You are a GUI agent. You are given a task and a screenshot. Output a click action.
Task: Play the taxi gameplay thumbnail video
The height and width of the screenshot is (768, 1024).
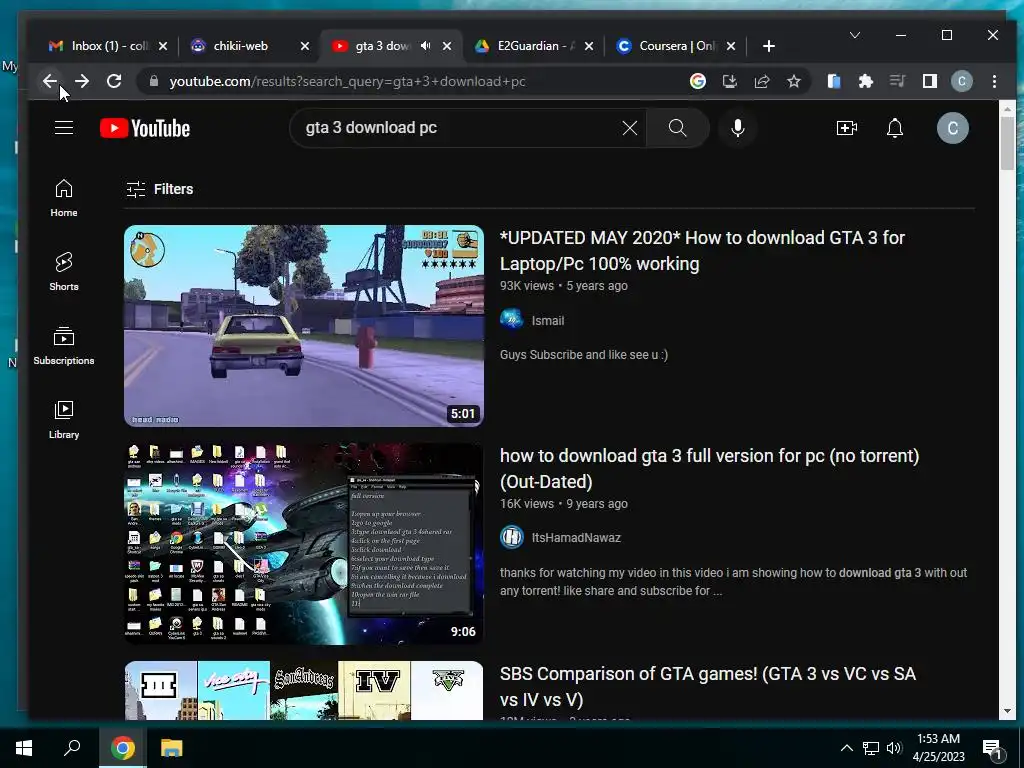tap(304, 326)
